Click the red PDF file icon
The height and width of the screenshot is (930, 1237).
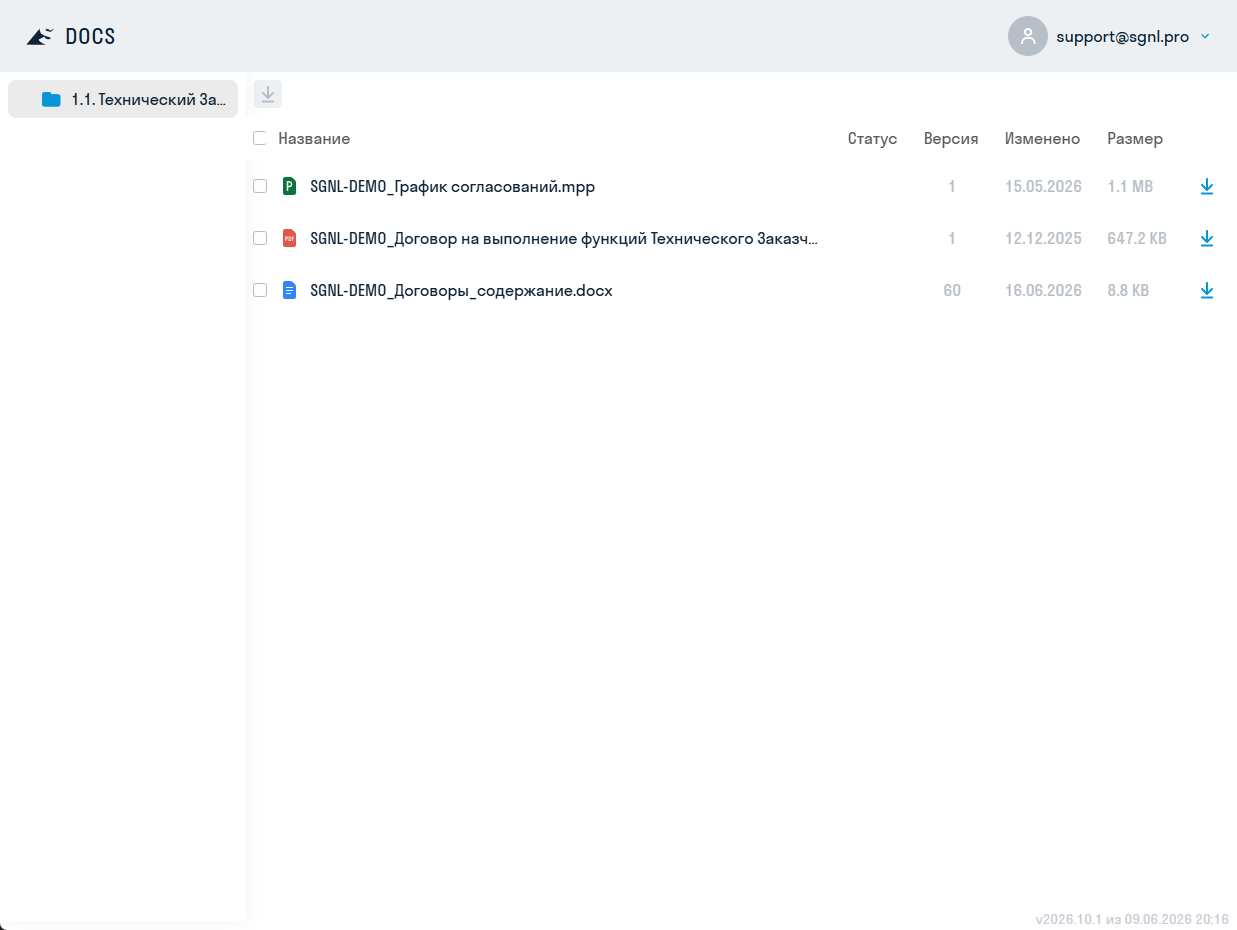click(x=290, y=238)
